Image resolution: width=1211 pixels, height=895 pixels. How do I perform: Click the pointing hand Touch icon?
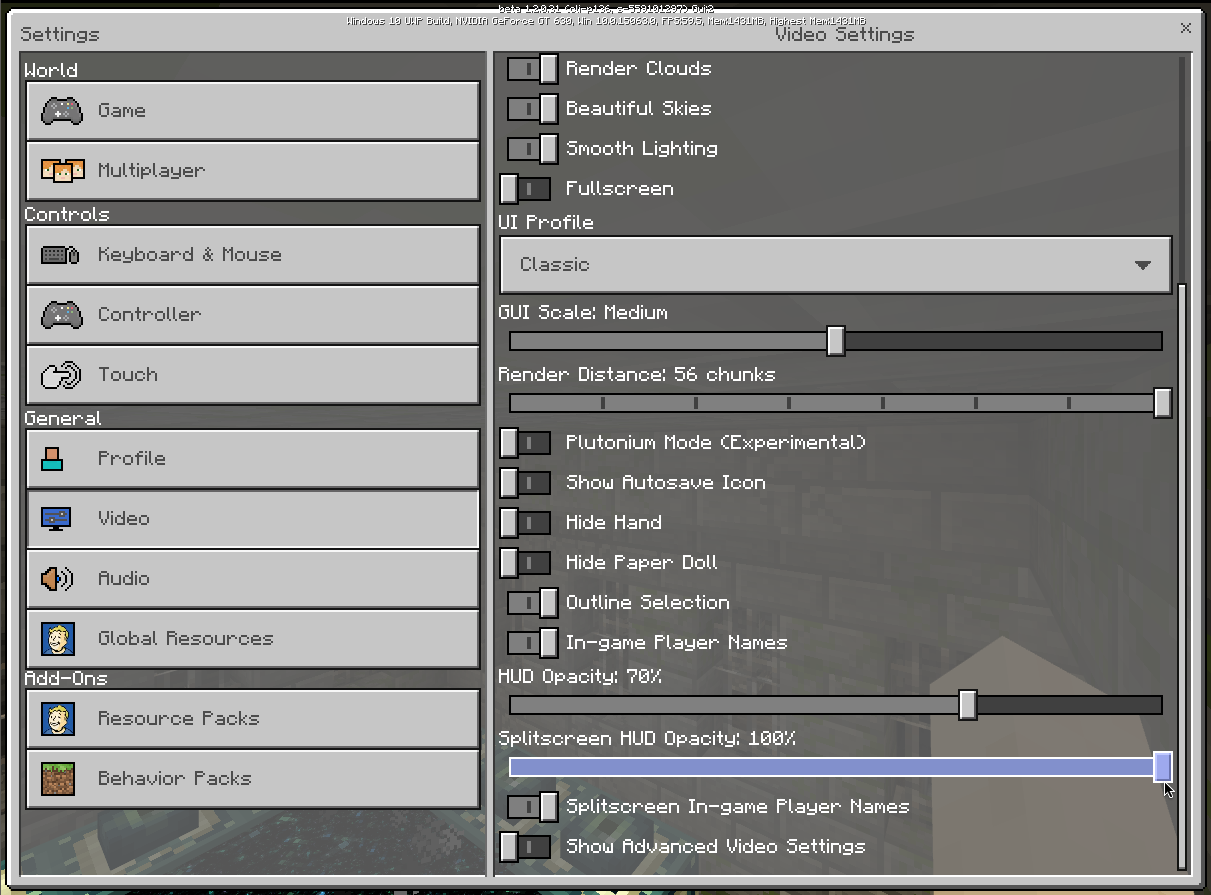(61, 375)
